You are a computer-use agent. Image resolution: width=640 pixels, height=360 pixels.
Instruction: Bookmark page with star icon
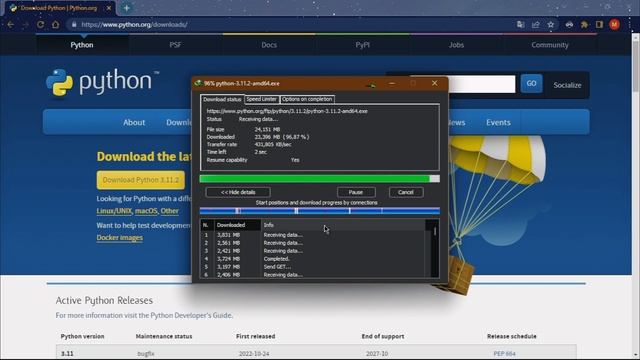tap(551, 24)
